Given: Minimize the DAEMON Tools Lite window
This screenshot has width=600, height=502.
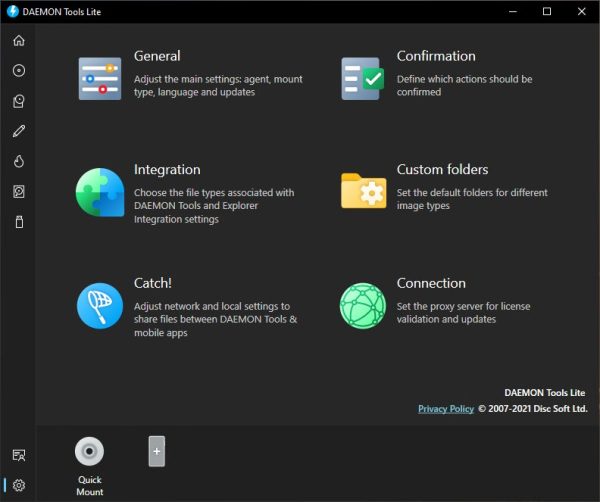Looking at the screenshot, I should point(513,11).
